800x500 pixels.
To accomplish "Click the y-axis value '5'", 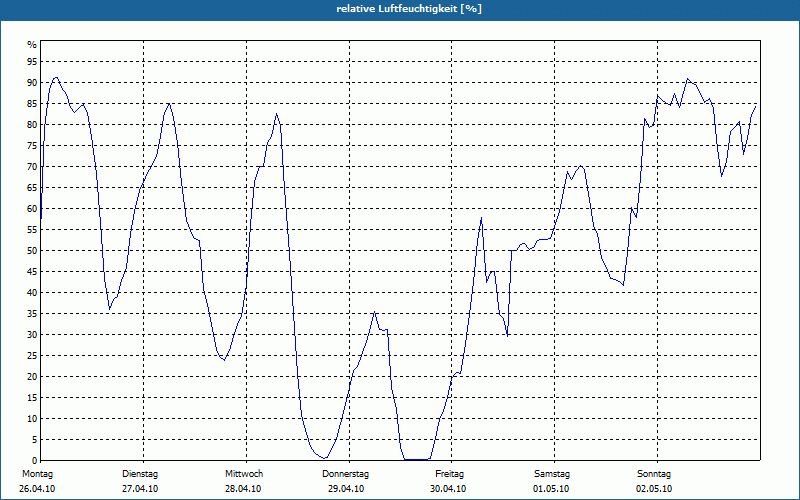I will tap(35, 440).
